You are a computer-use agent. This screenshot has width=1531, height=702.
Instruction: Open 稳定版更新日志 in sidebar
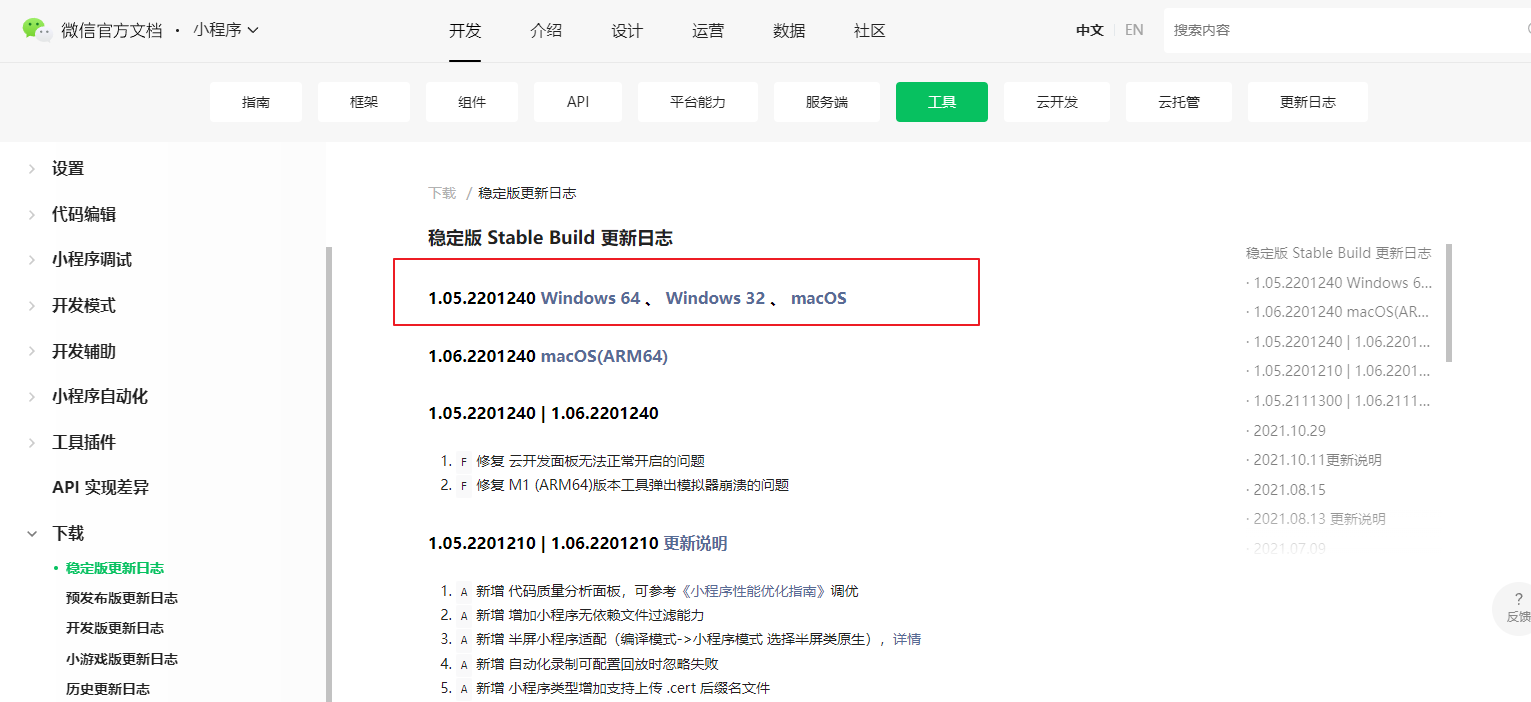point(115,568)
